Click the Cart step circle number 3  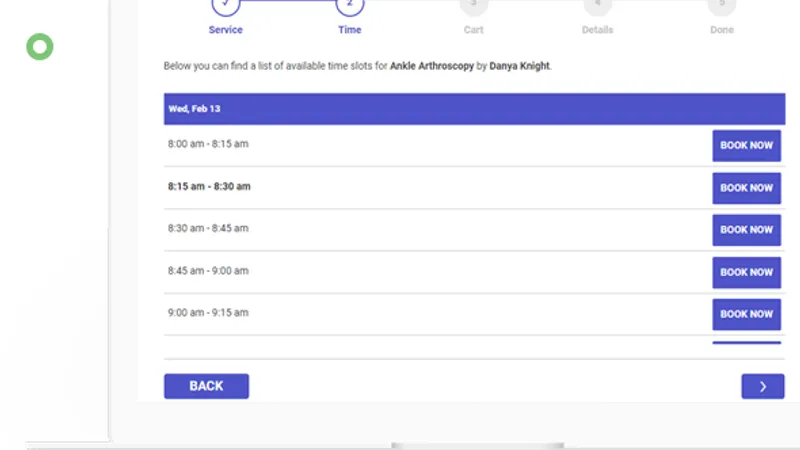point(473,4)
